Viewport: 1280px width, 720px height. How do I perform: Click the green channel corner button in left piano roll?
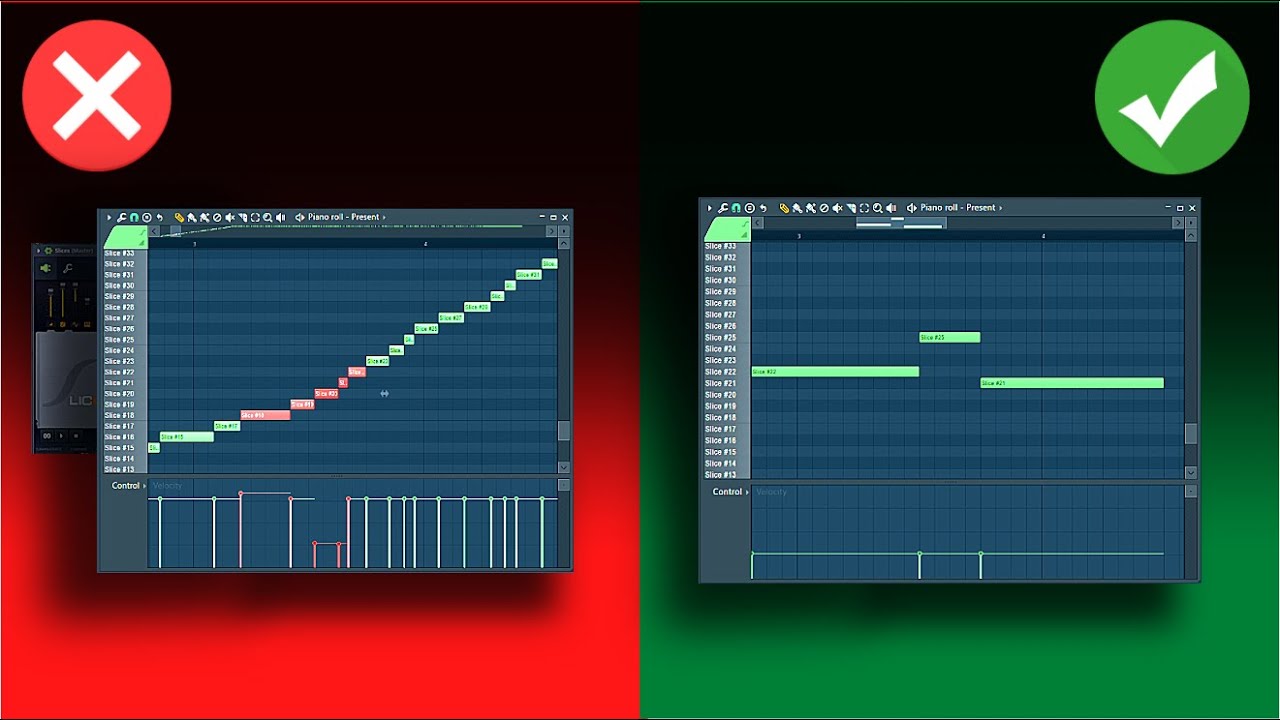[x=125, y=237]
